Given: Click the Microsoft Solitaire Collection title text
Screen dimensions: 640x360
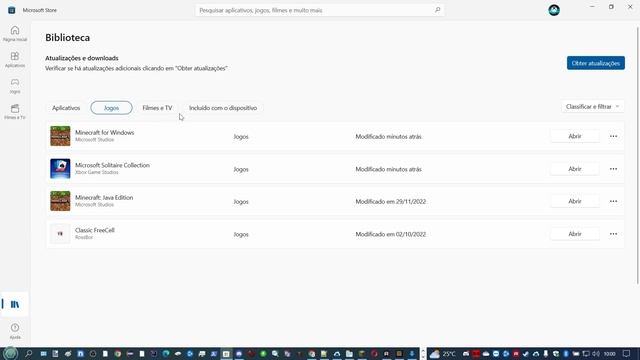Looking at the screenshot, I should click(x=112, y=165).
